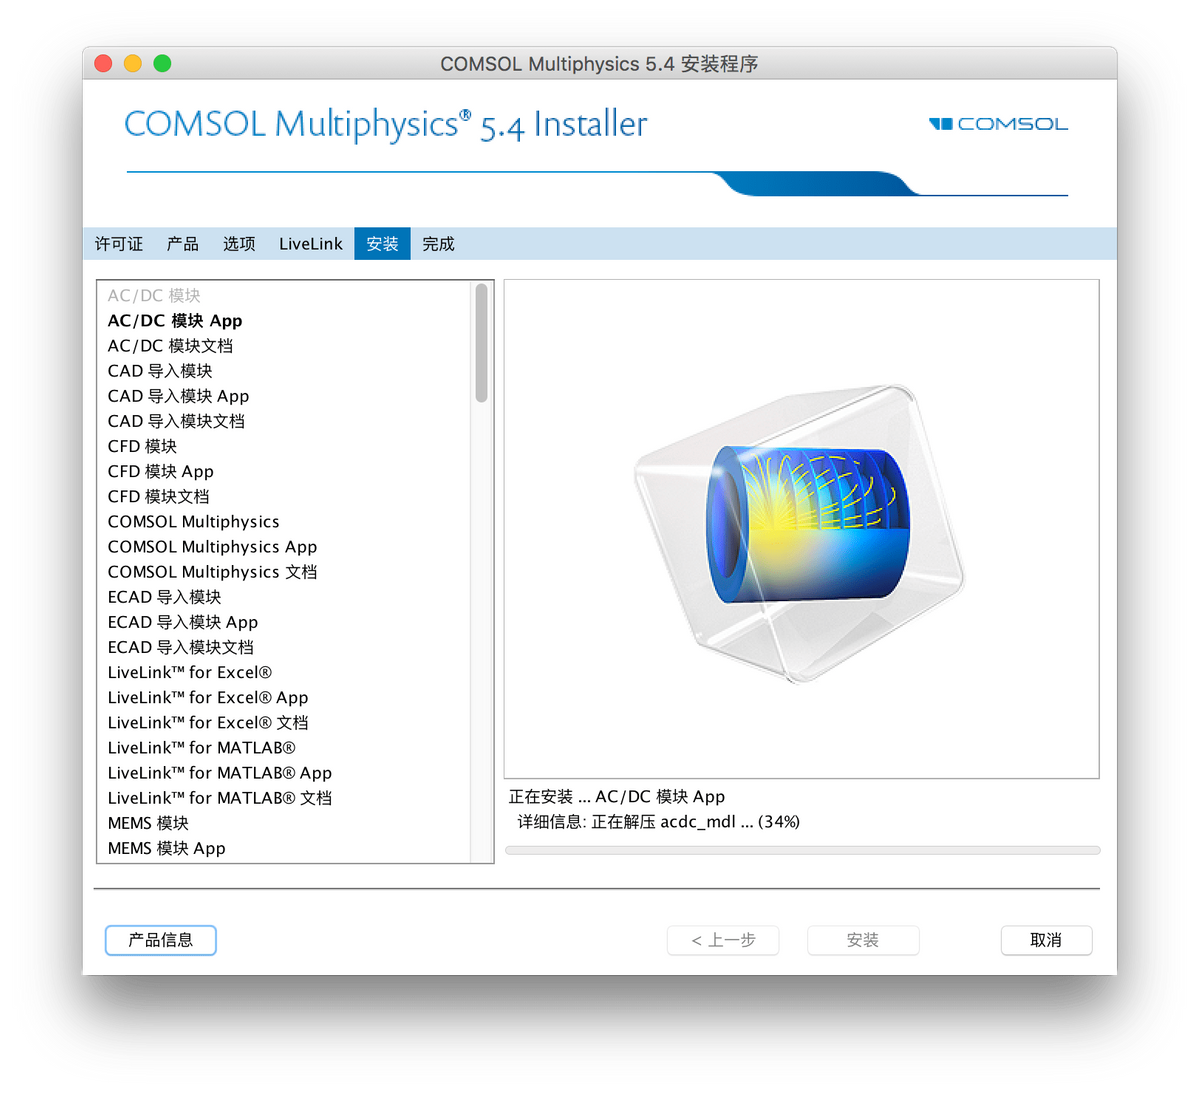Screen dimensions: 1200x1094
Task: Open the 选项 tab
Action: pyautogui.click(x=239, y=244)
